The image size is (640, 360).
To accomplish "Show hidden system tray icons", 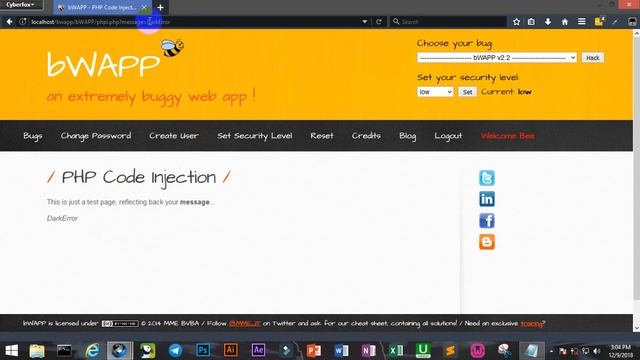I will (551, 351).
